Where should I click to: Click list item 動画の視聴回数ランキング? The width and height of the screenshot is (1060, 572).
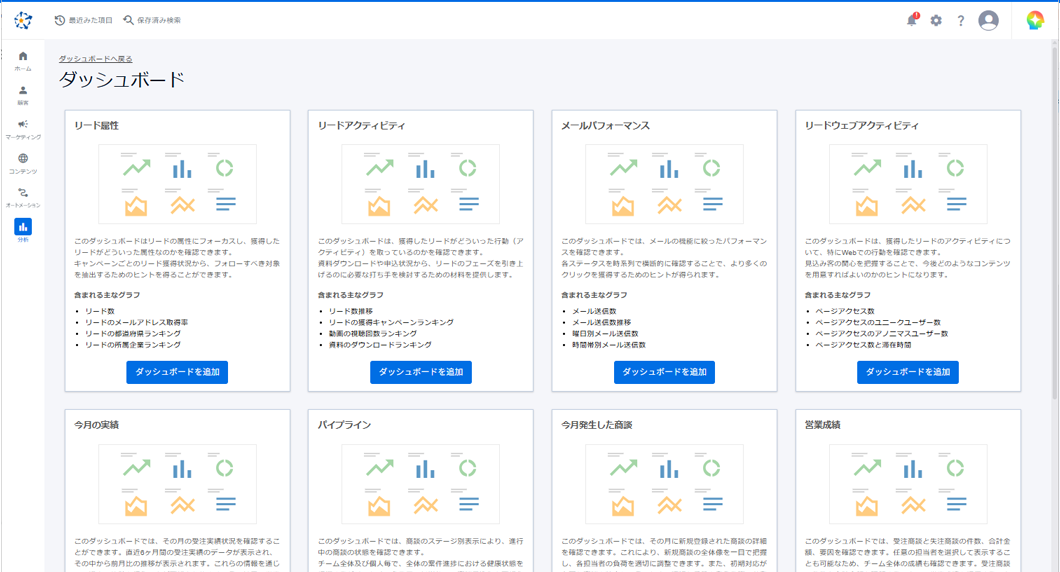coord(372,333)
